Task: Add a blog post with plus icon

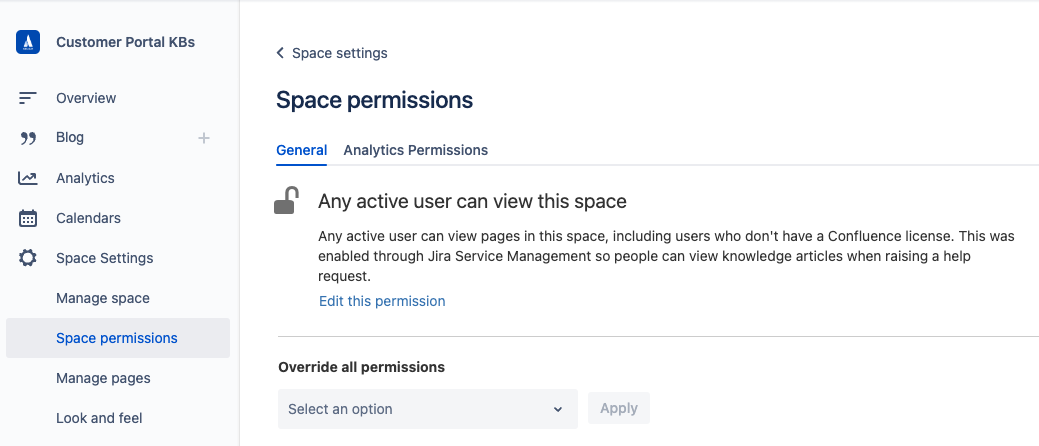Action: coord(204,138)
